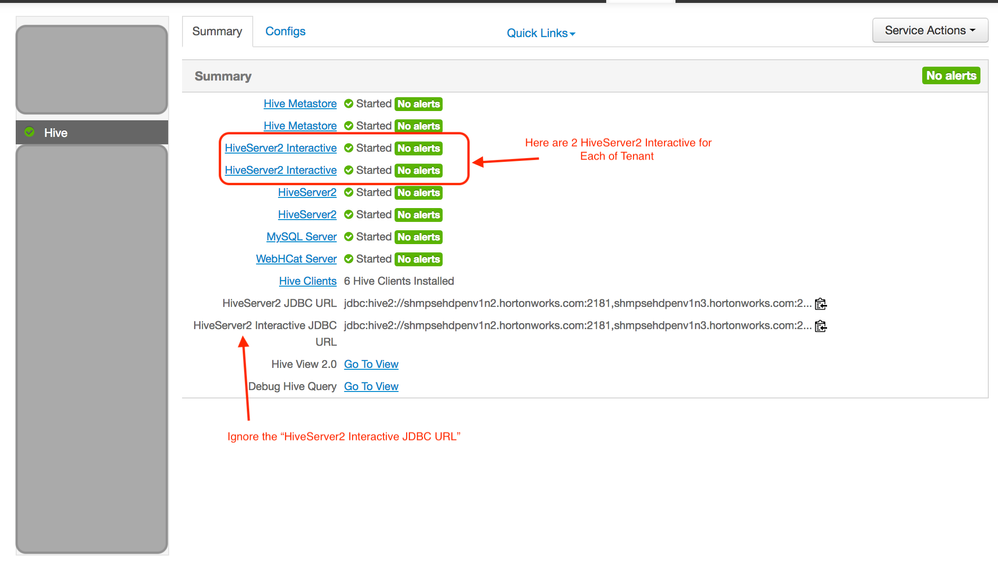
Task: Open the second Hive Metastore link
Action: tap(300, 126)
